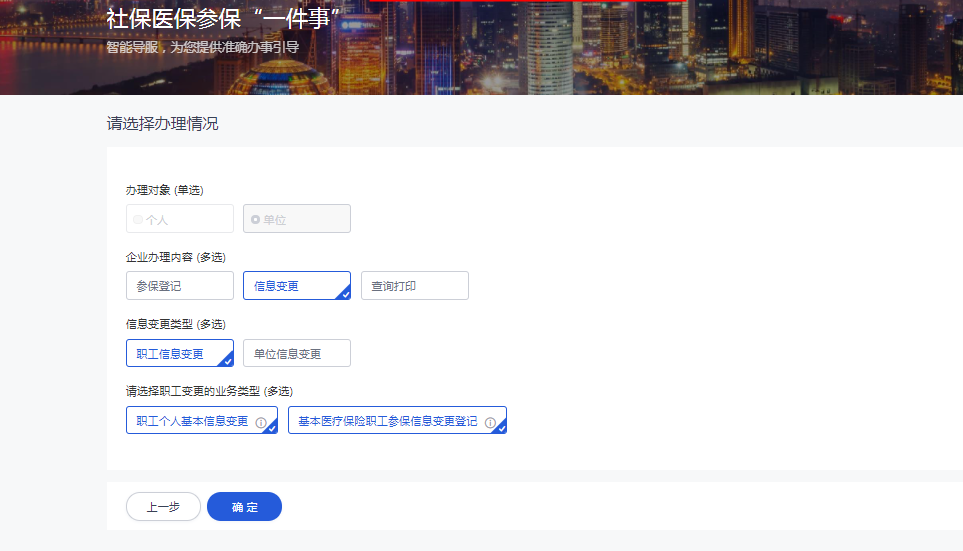This screenshot has height=551, width=963.
Task: Open info icon beside 基本医疗保险职工参保信息变更登记
Action: coord(490,423)
